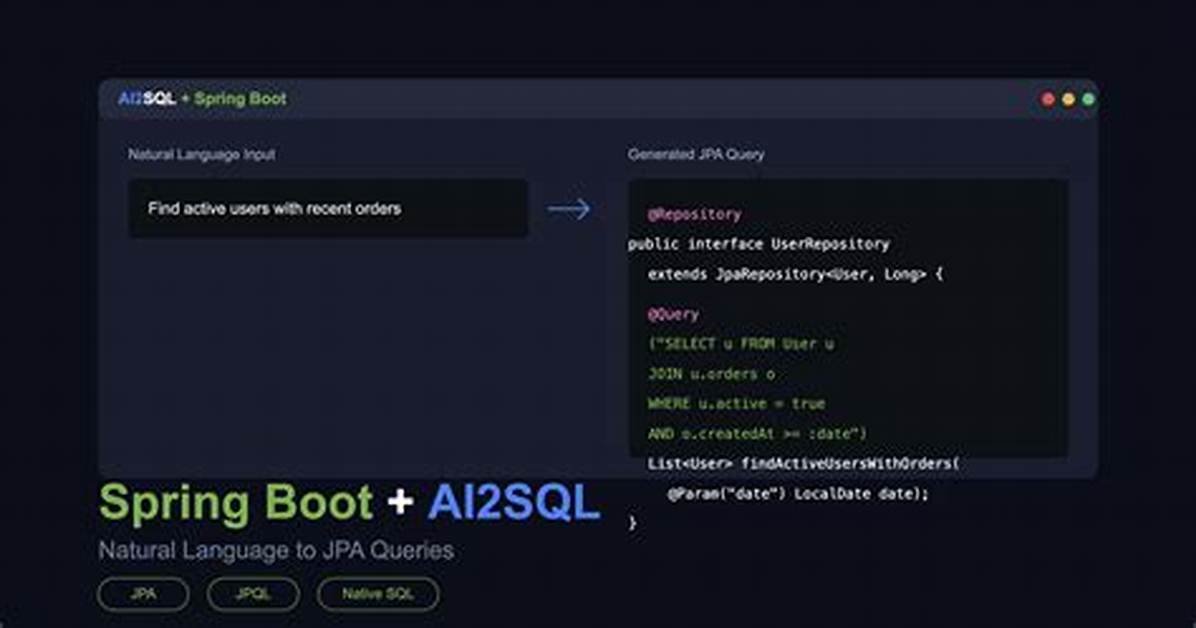Click the 'List<User> findActiveUsersWithOrders(' line
The image size is (1196, 628).
(803, 463)
